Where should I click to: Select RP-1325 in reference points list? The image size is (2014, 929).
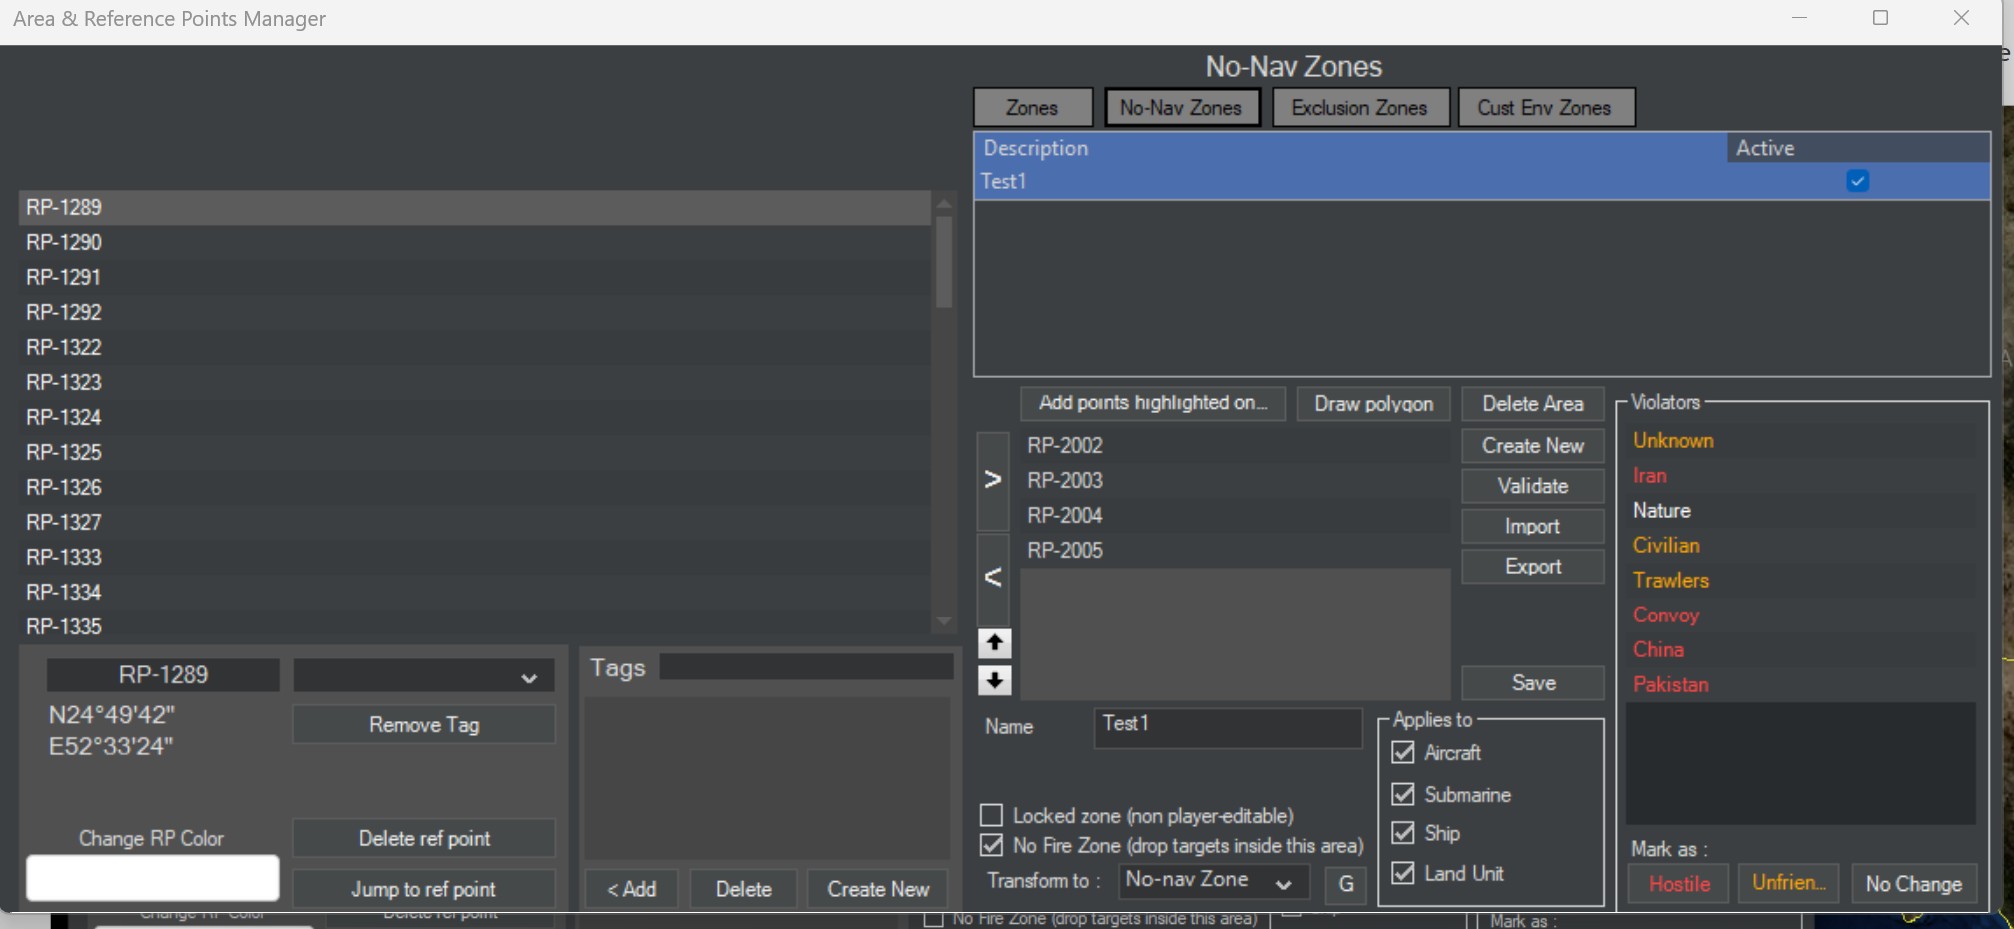coord(475,452)
